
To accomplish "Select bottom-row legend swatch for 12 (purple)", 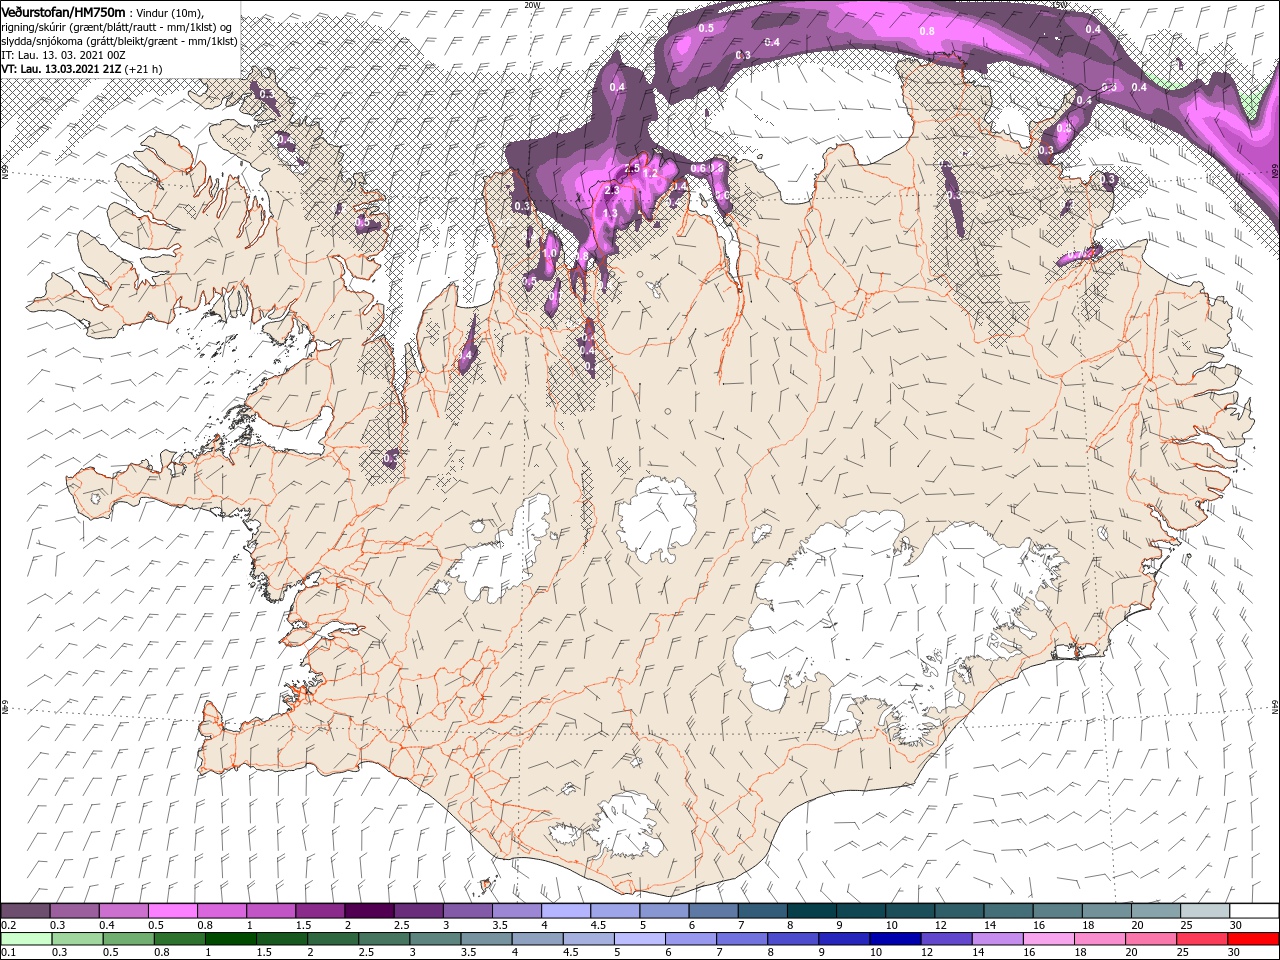I will click(947, 939).
